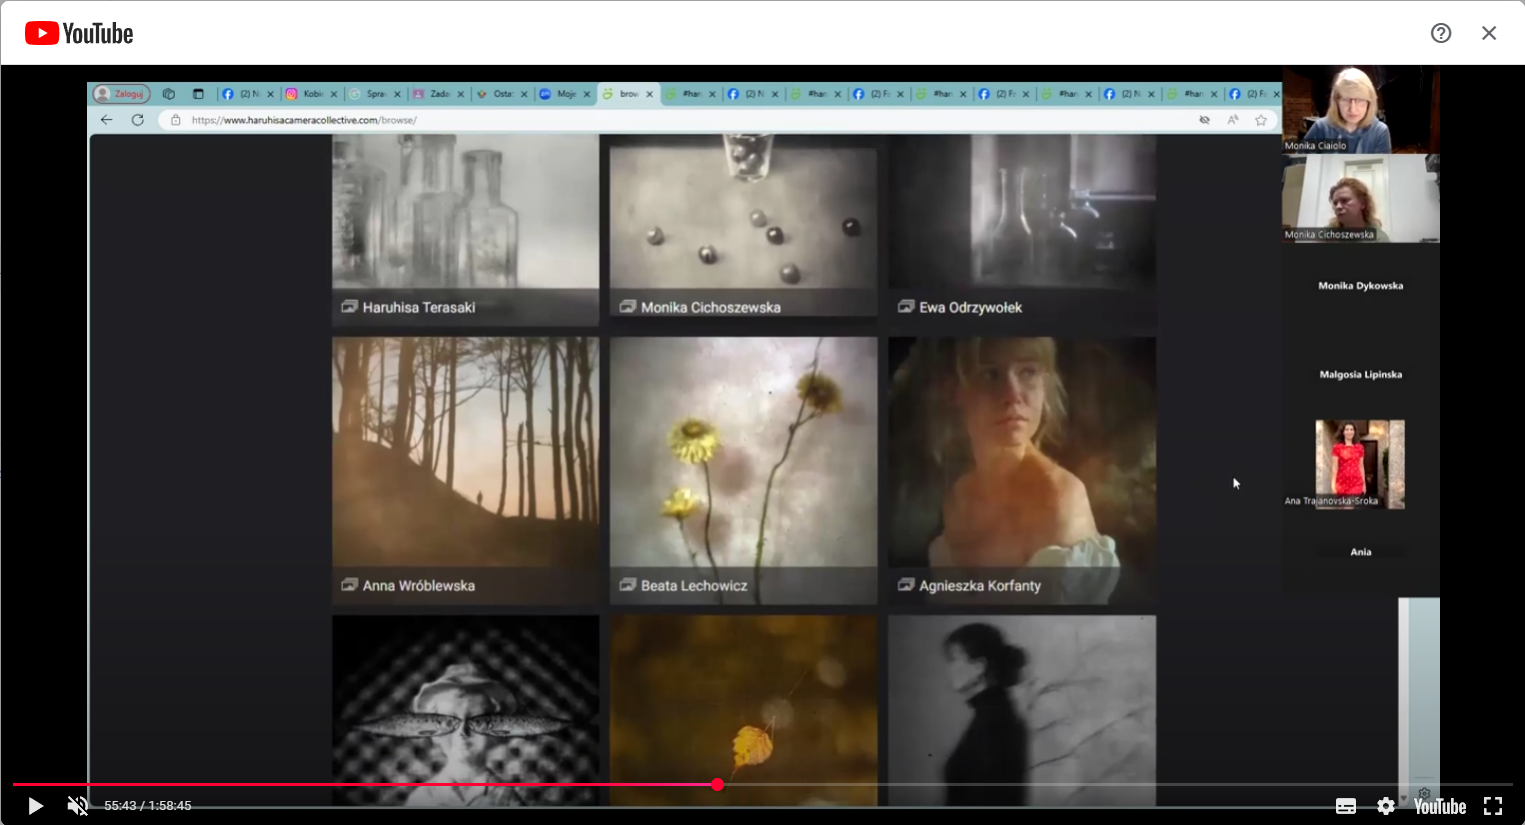This screenshot has width=1525, height=825.
Task: Open the player settings gear
Action: [1386, 806]
